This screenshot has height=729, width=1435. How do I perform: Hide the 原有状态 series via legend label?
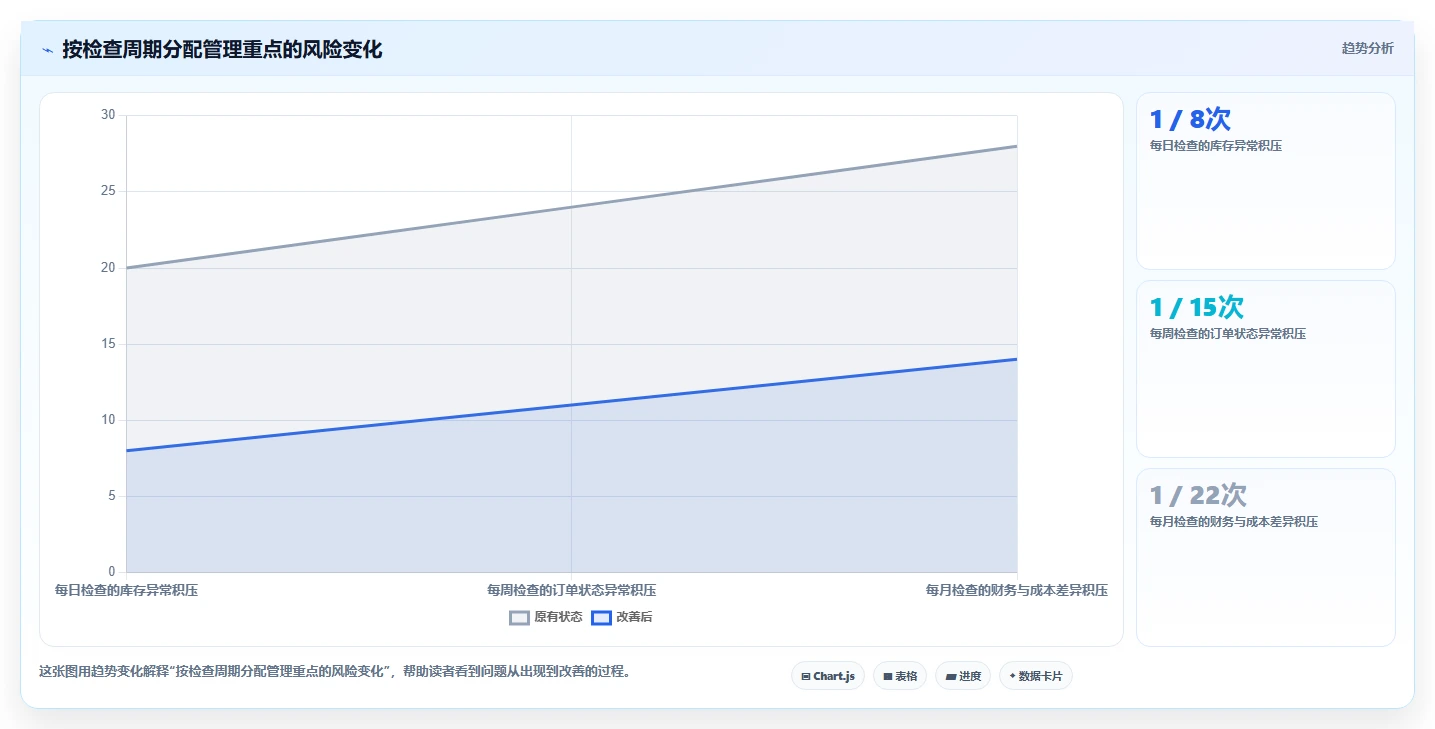[558, 617]
